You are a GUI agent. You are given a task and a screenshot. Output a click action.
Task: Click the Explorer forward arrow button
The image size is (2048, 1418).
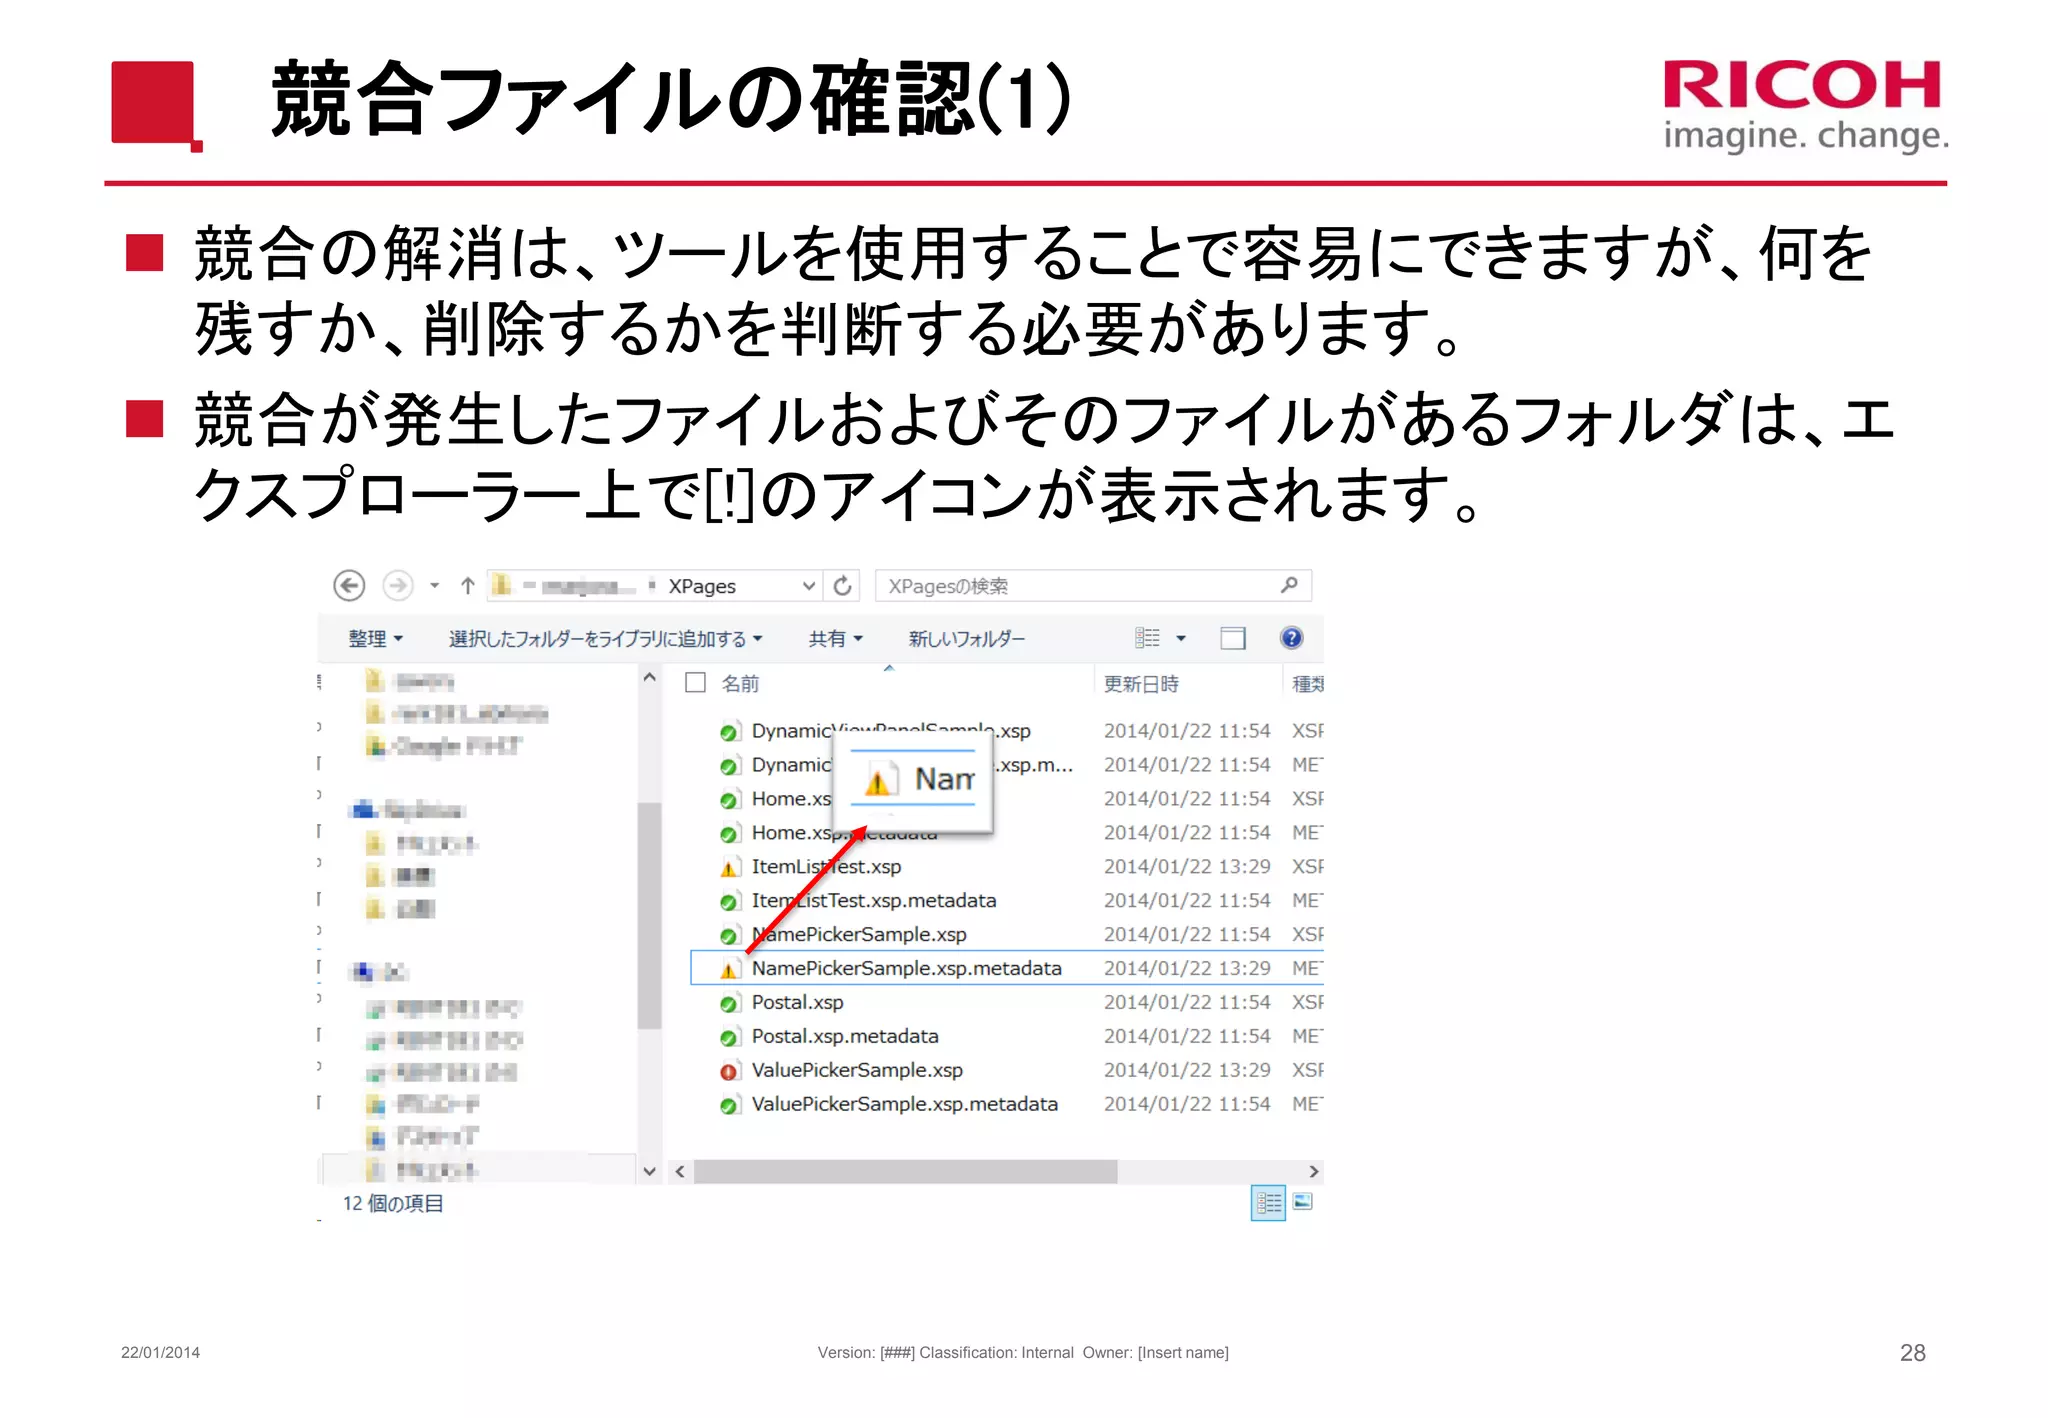(x=398, y=585)
